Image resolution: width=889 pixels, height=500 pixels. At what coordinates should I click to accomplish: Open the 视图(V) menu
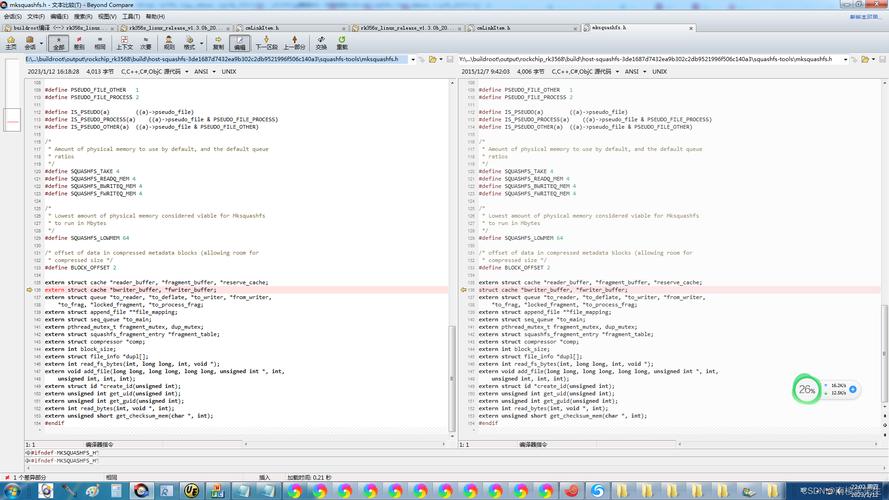click(x=107, y=16)
